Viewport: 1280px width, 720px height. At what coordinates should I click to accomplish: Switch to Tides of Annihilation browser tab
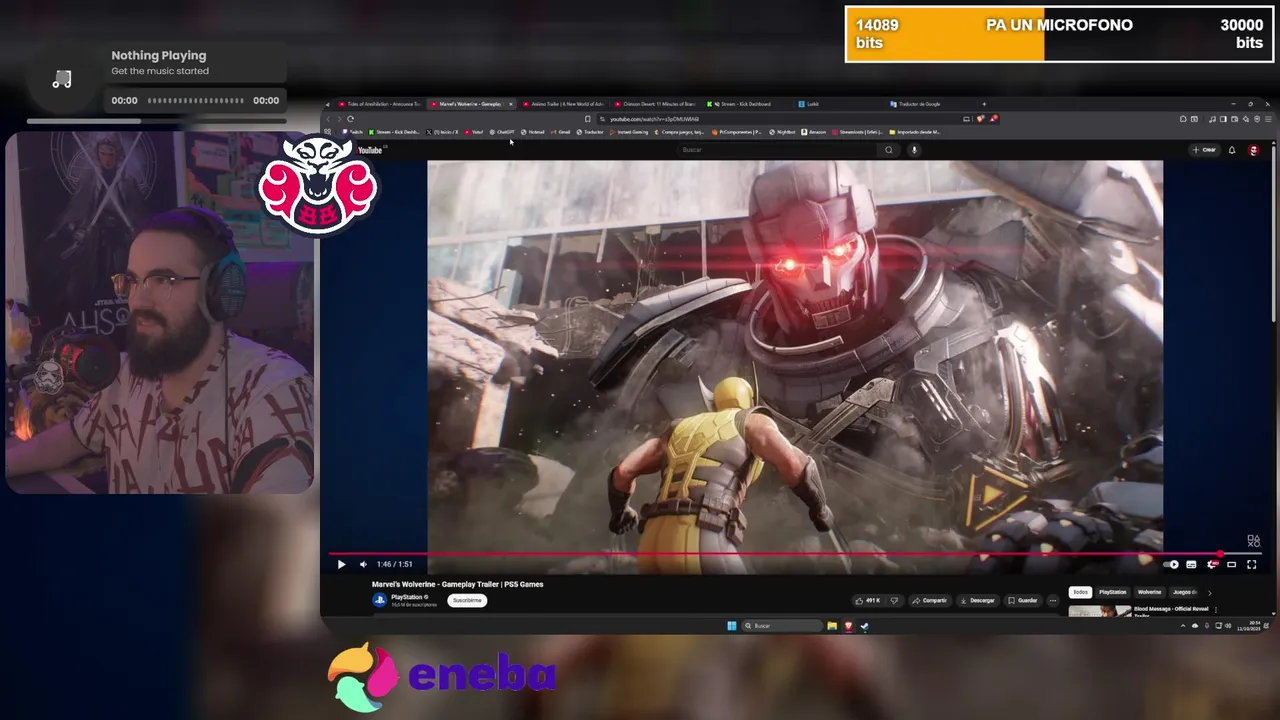point(378,104)
